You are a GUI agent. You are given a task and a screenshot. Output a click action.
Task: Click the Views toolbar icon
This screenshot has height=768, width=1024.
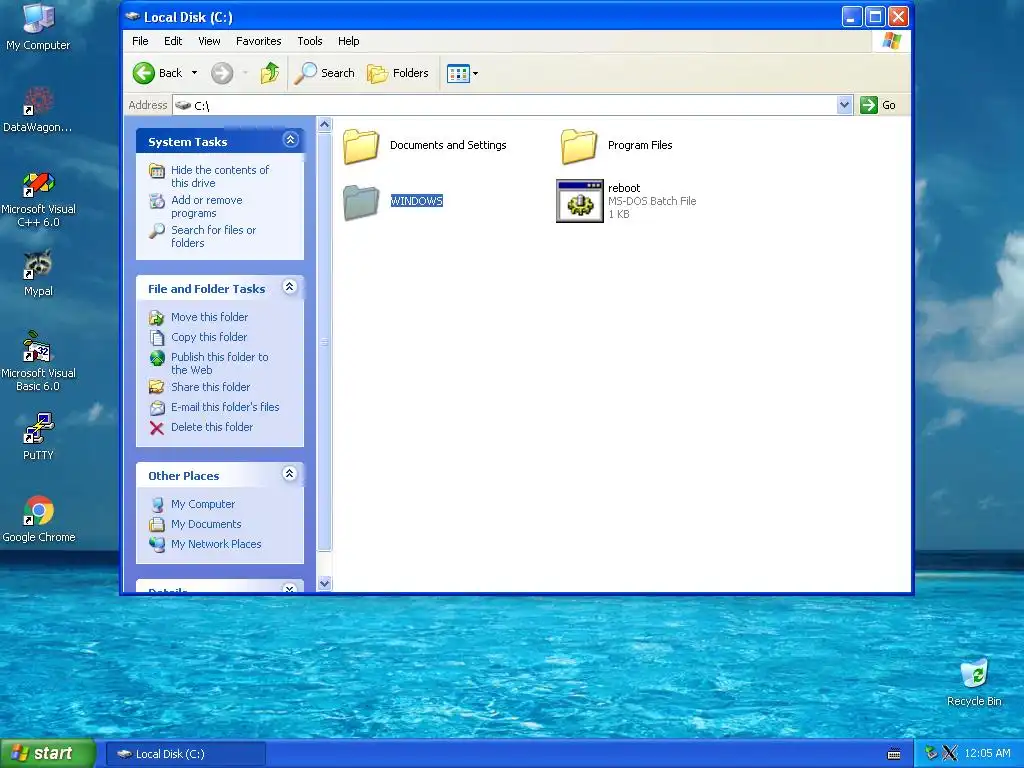point(458,74)
